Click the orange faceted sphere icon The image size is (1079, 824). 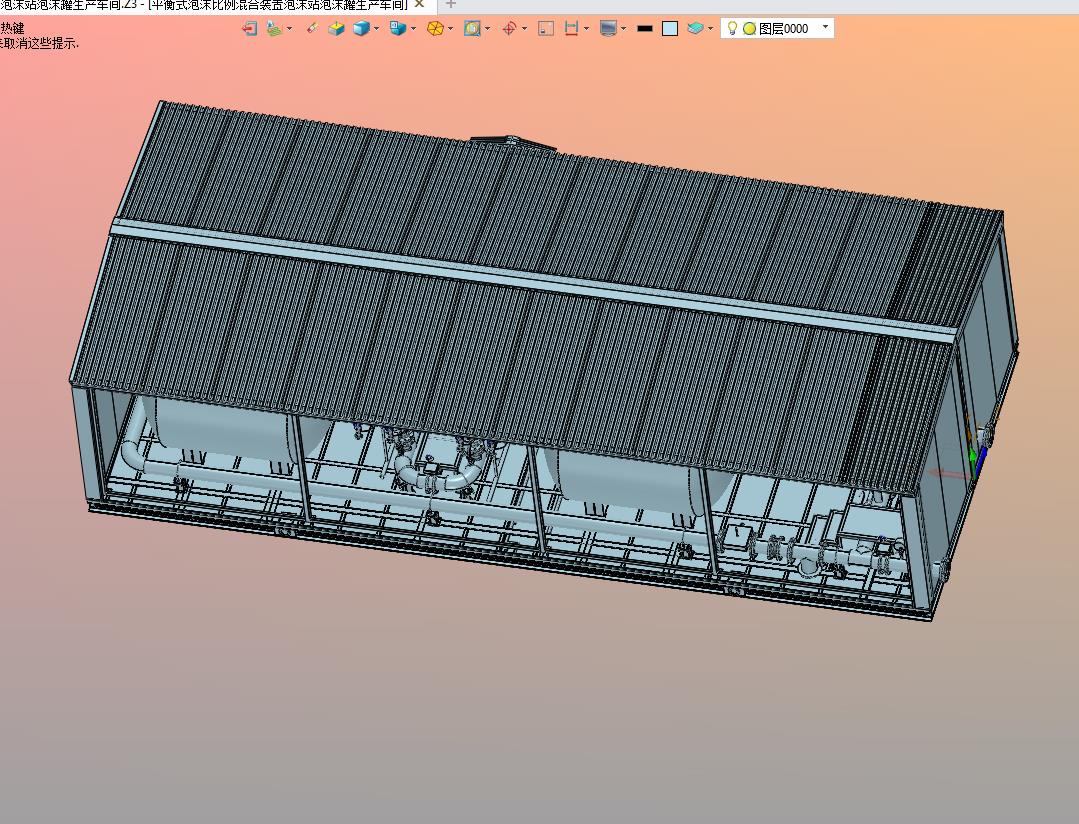coord(435,28)
